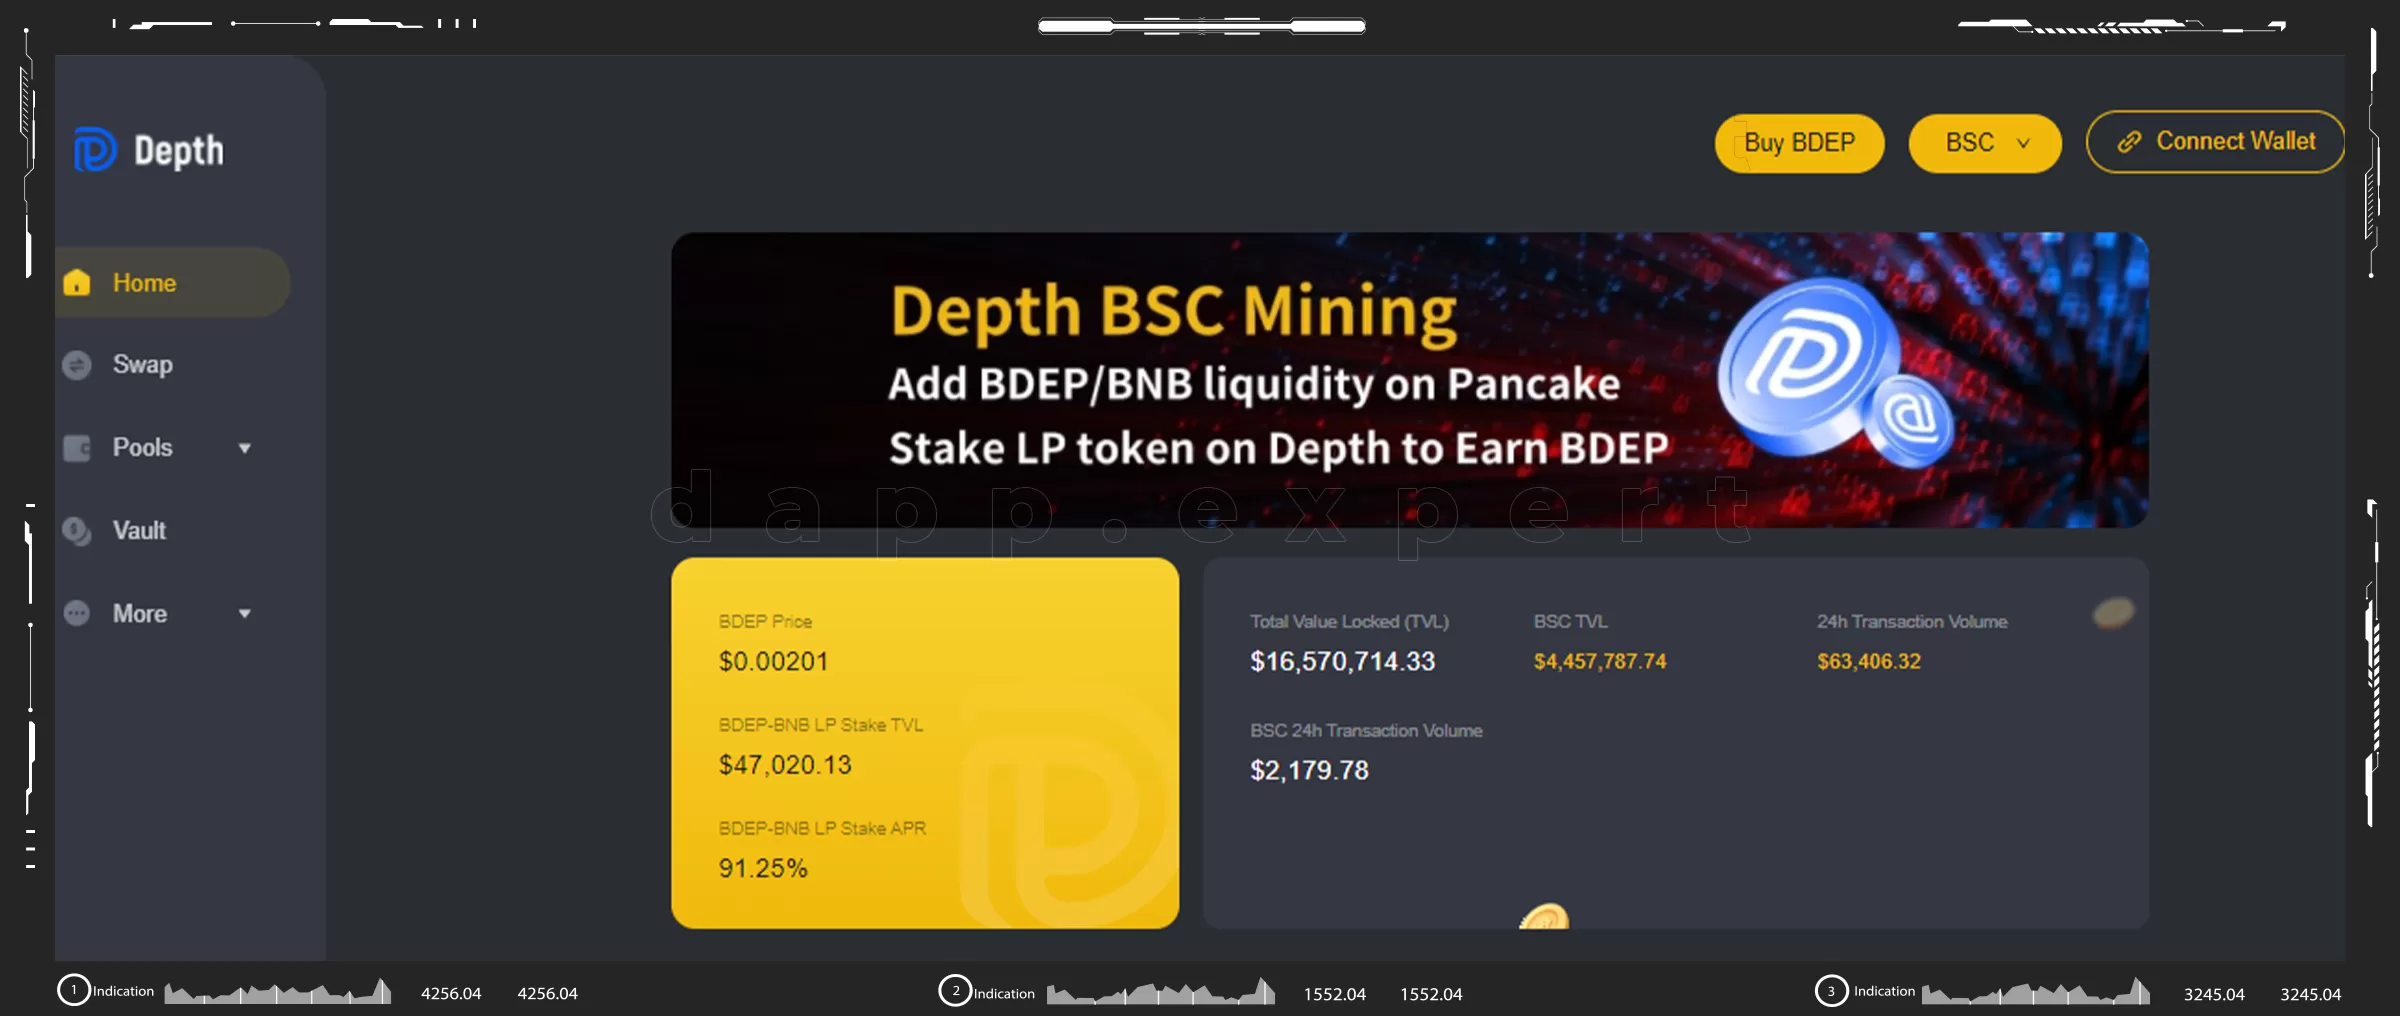Open the More menu entry

(x=140, y=613)
